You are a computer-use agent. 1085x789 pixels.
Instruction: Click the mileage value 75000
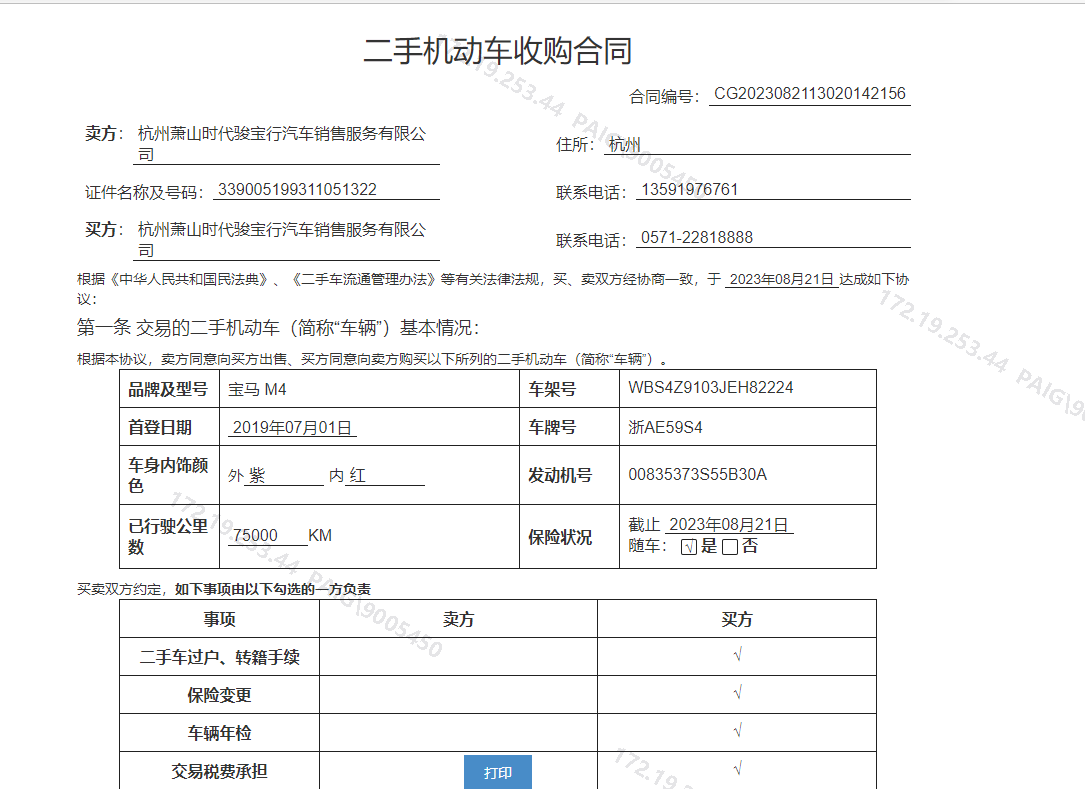click(x=255, y=536)
